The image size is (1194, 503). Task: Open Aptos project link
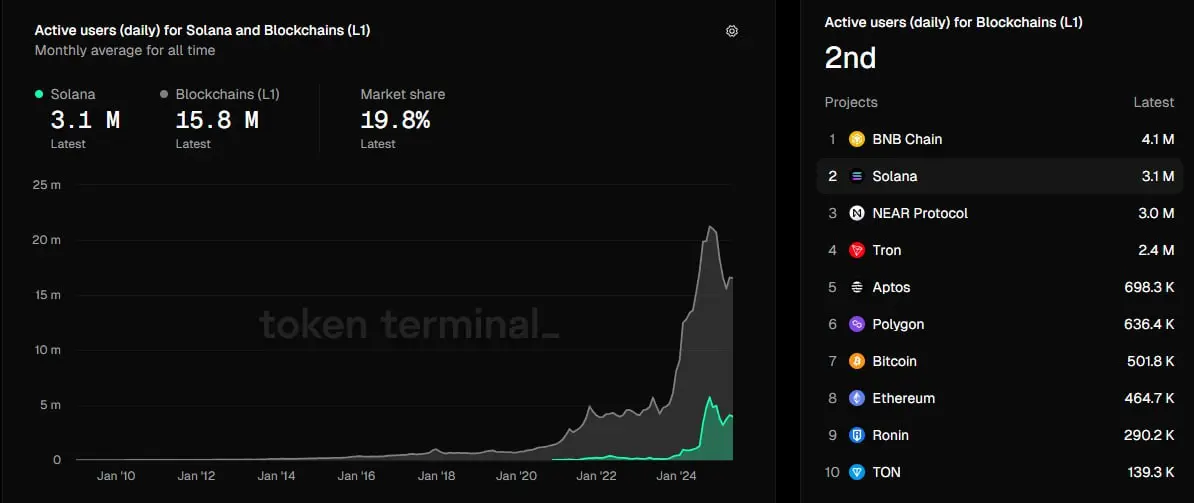[891, 288]
